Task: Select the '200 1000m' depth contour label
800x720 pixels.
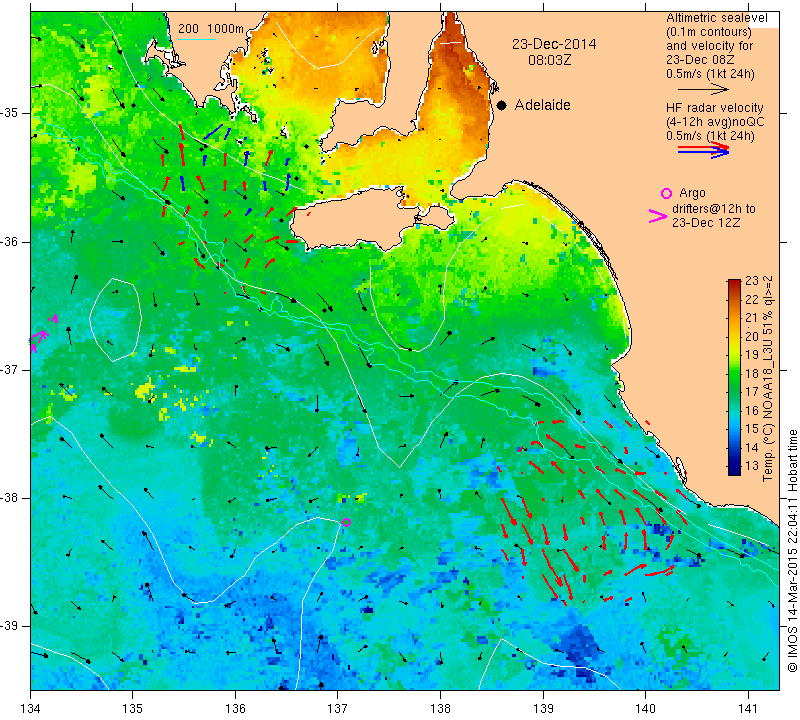Action: click(x=211, y=29)
